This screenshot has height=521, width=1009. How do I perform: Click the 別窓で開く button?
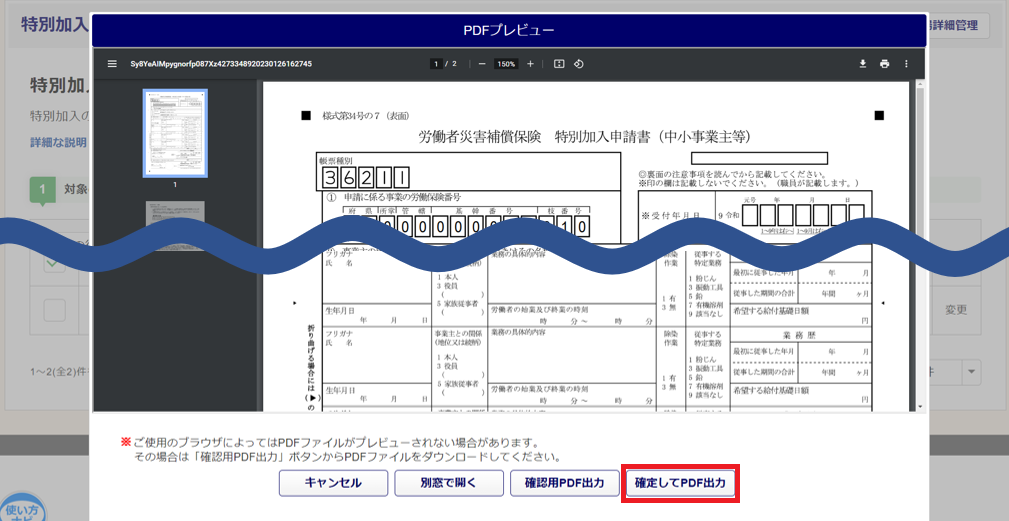coord(443,483)
